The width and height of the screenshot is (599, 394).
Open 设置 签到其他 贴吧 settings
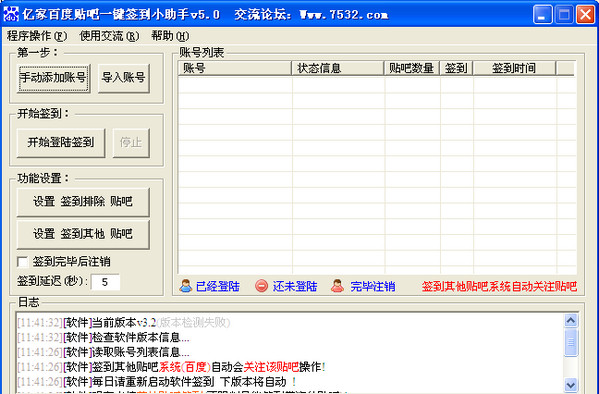pyautogui.click(x=83, y=234)
